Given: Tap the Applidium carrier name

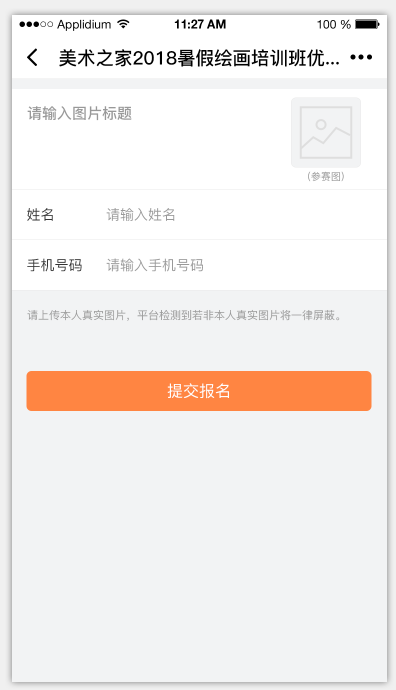Looking at the screenshot, I should [x=84, y=24].
